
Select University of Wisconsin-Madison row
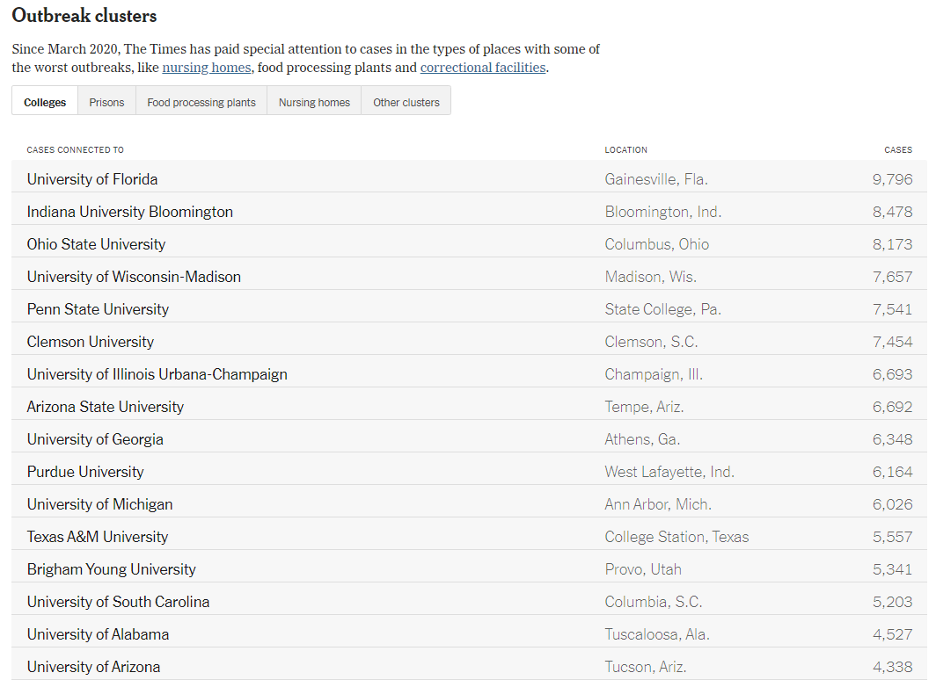pos(134,277)
